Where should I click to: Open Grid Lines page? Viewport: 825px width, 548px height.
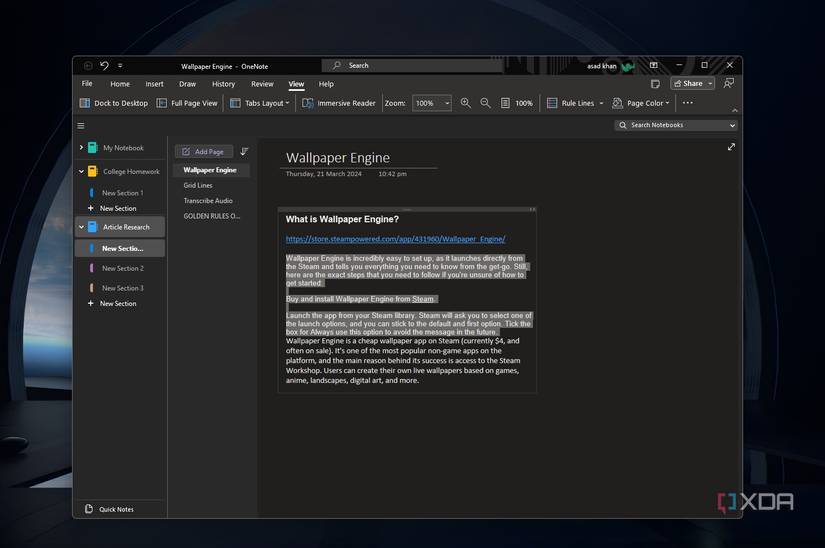point(198,185)
